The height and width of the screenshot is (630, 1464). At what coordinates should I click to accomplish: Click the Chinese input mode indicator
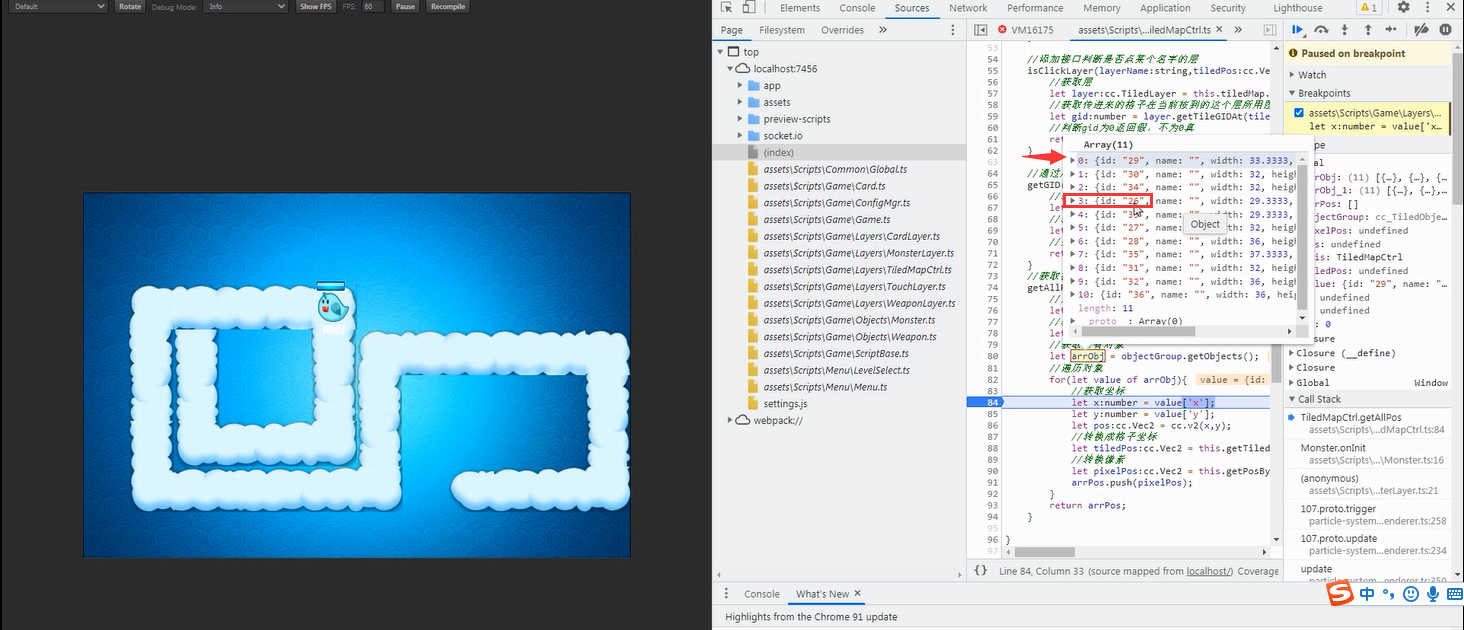pyautogui.click(x=1367, y=594)
